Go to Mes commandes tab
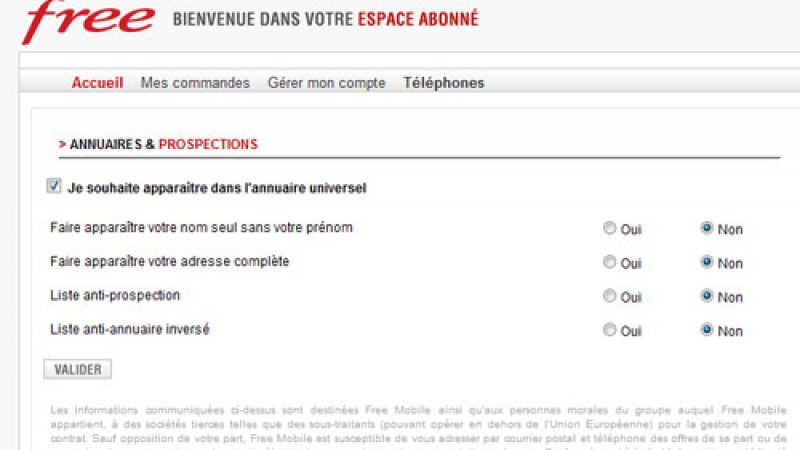This screenshot has height=450, width=800. pos(195,83)
